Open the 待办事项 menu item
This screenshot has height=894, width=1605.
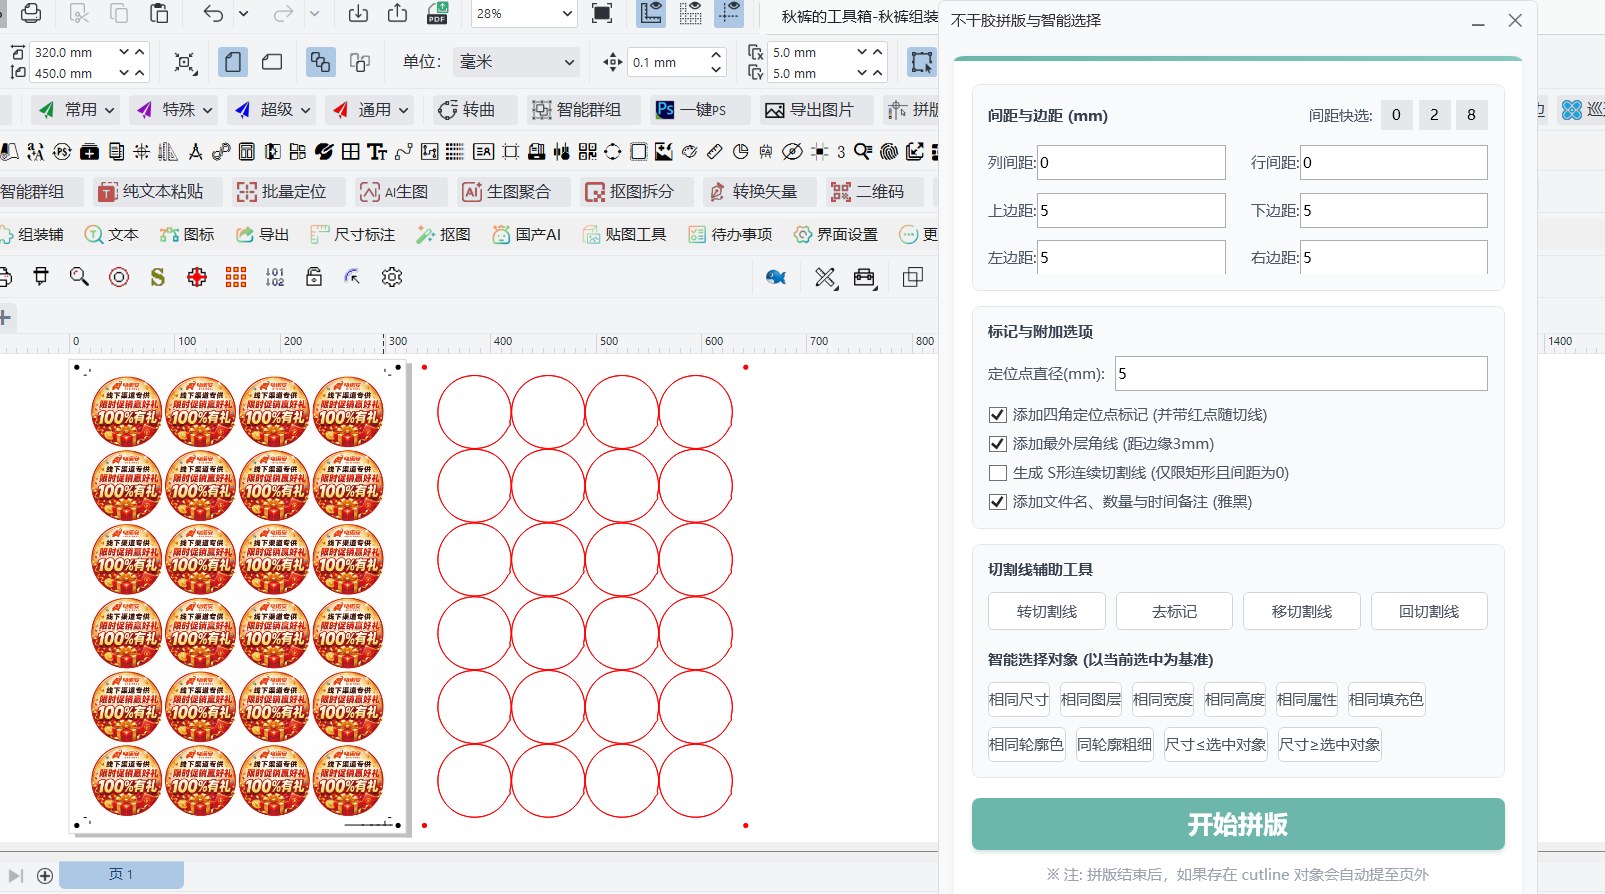pyautogui.click(x=730, y=234)
